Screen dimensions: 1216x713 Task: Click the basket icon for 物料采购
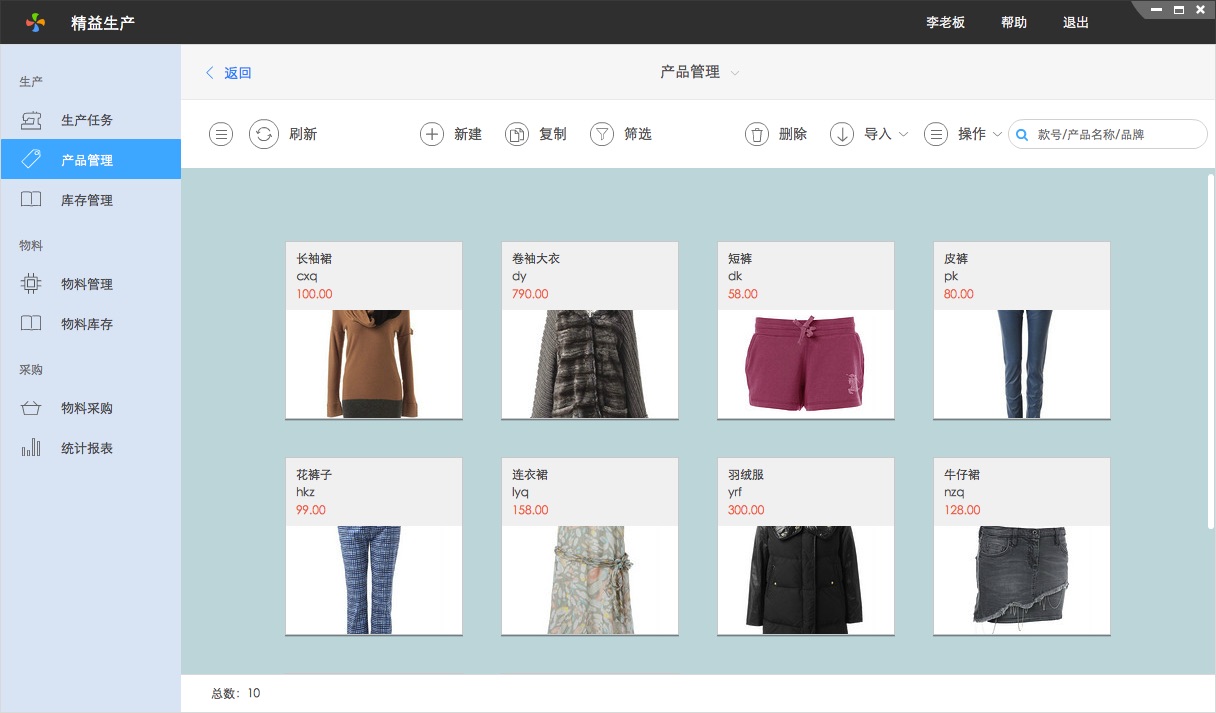[31, 408]
